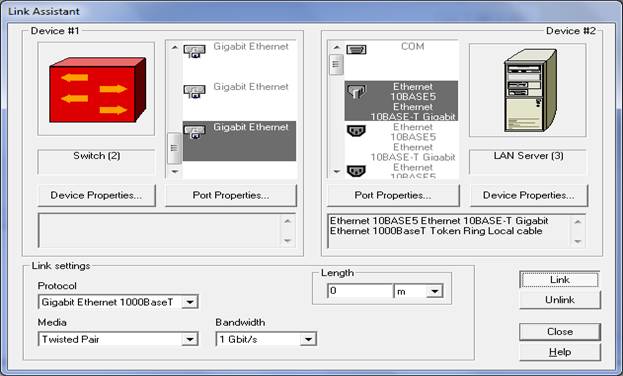The width and height of the screenshot is (623, 376).
Task: Click the second Ethernet 10BASE5 port icon below the highlighted row
Action: point(356,131)
